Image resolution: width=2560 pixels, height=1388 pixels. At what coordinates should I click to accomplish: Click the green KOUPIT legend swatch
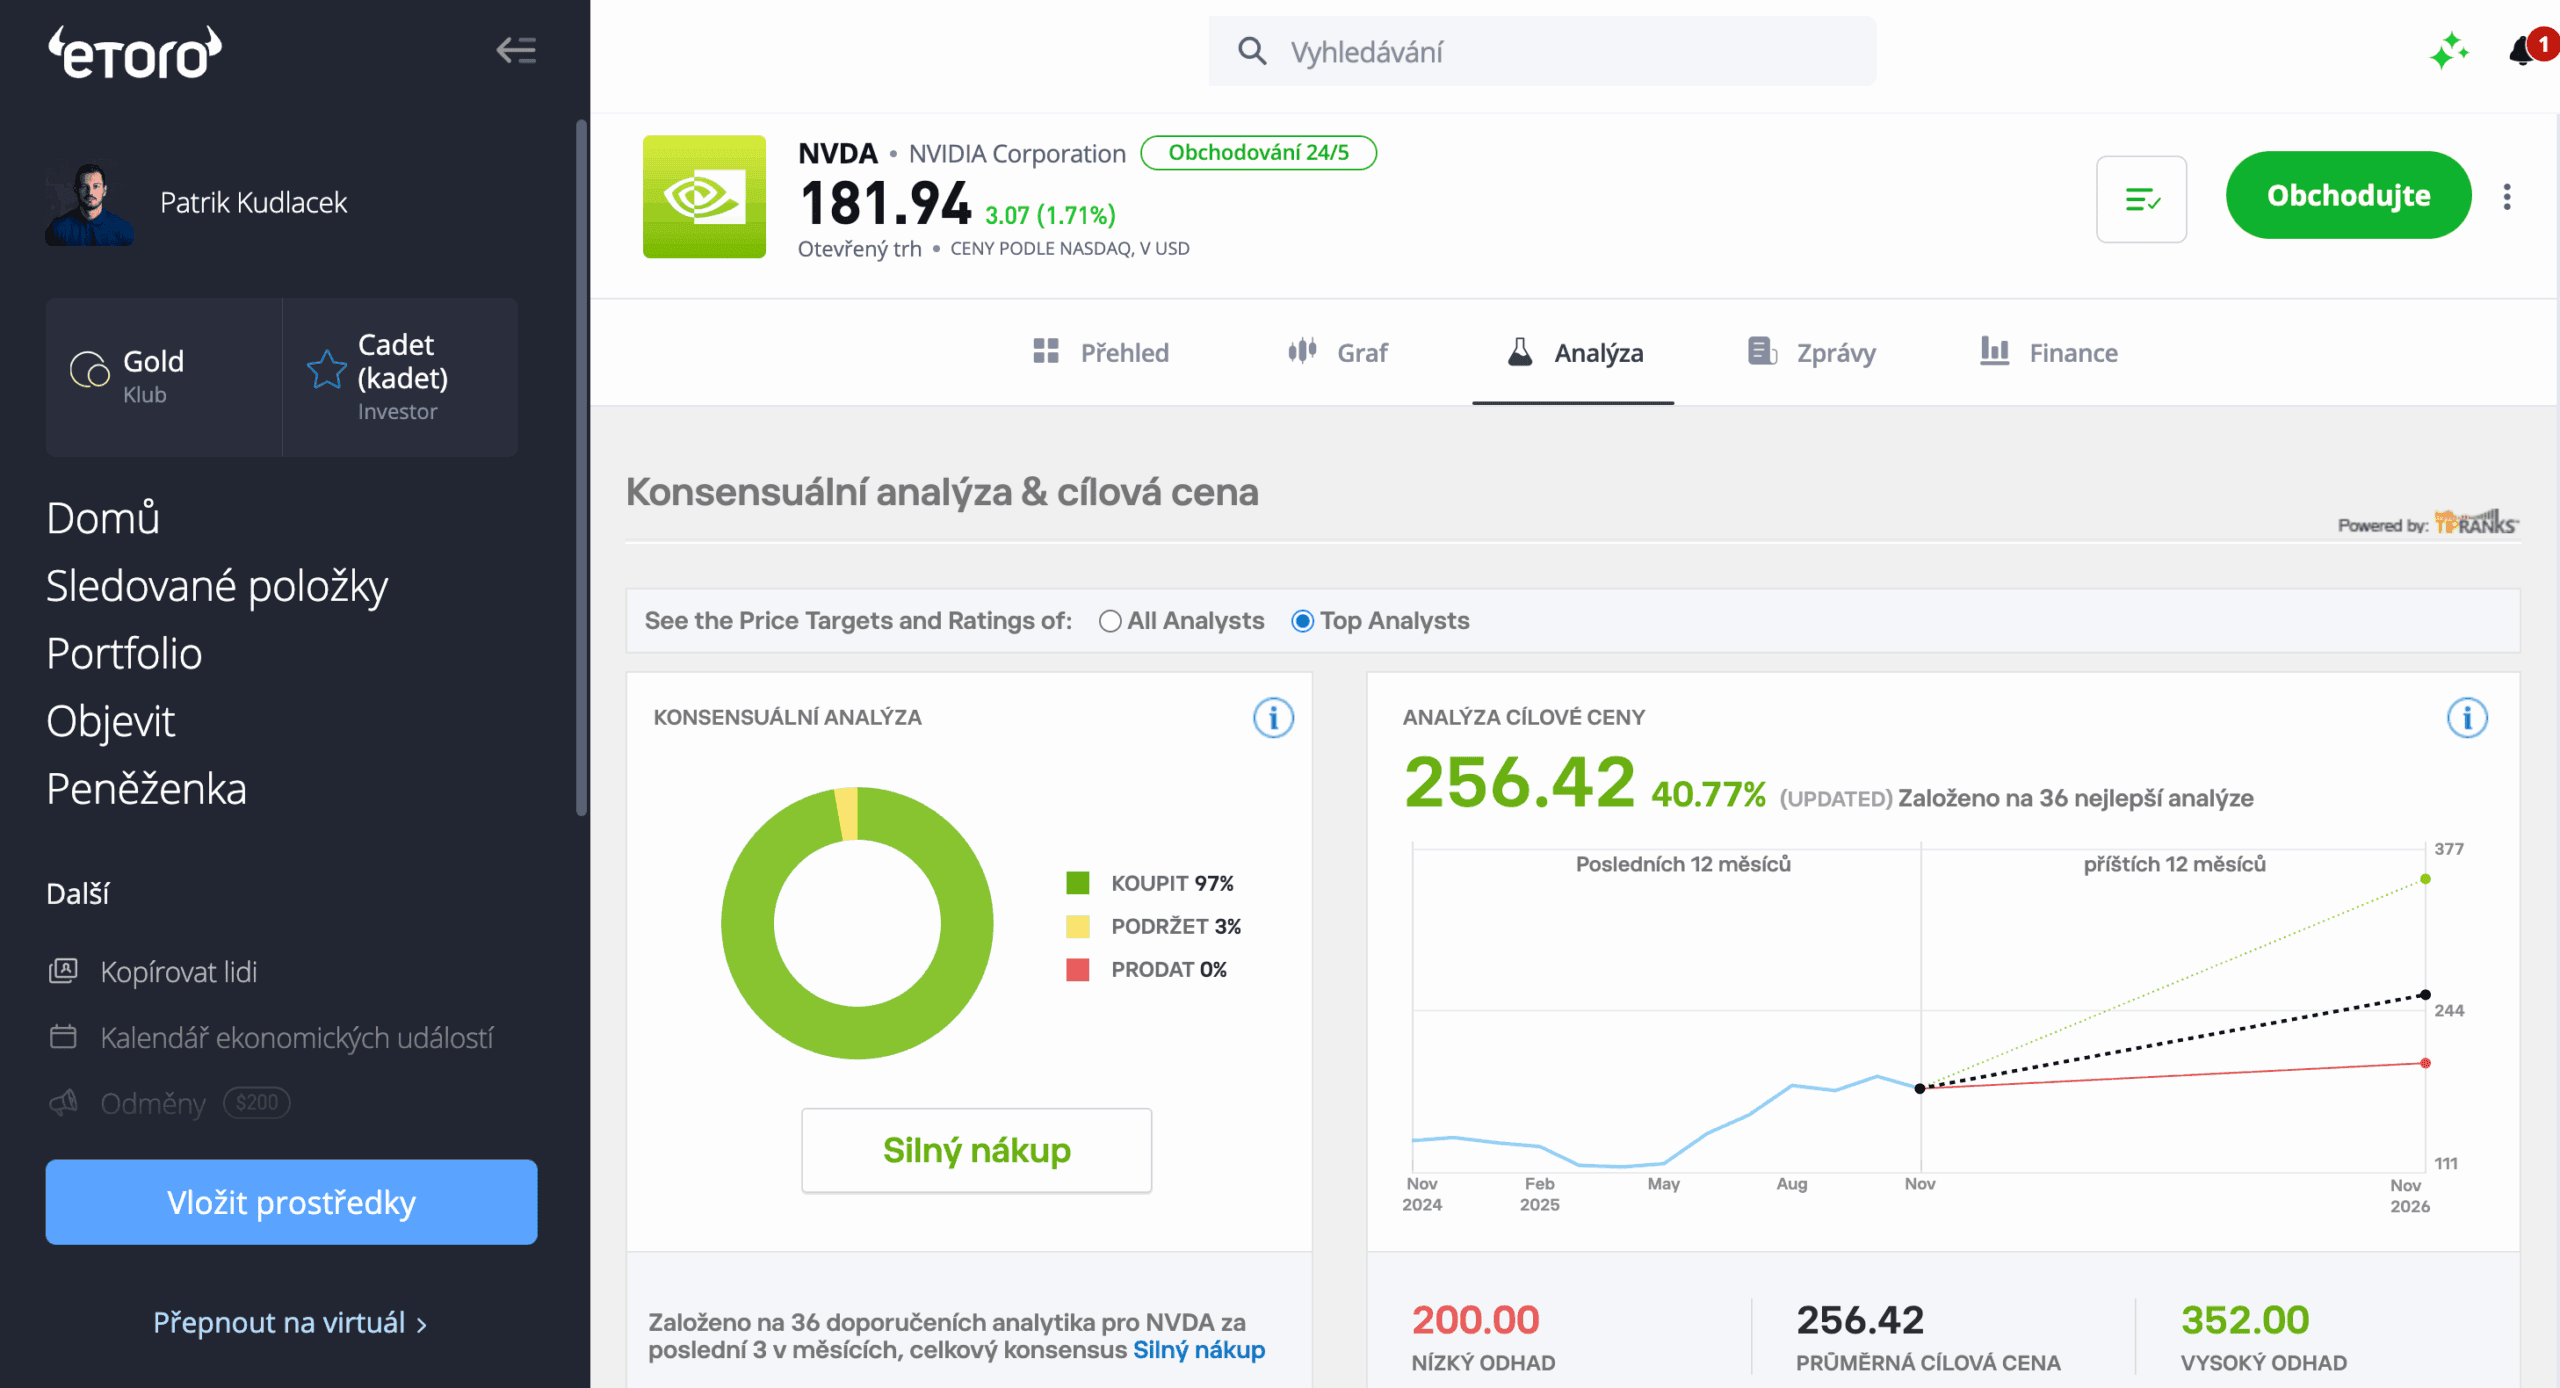pyautogui.click(x=1077, y=883)
